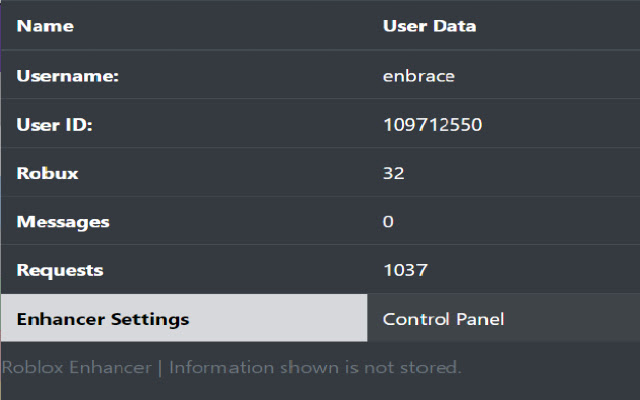Viewport: 640px width, 400px height.
Task: Click the 'Information shown is not stored' notice
Action: (x=315, y=367)
